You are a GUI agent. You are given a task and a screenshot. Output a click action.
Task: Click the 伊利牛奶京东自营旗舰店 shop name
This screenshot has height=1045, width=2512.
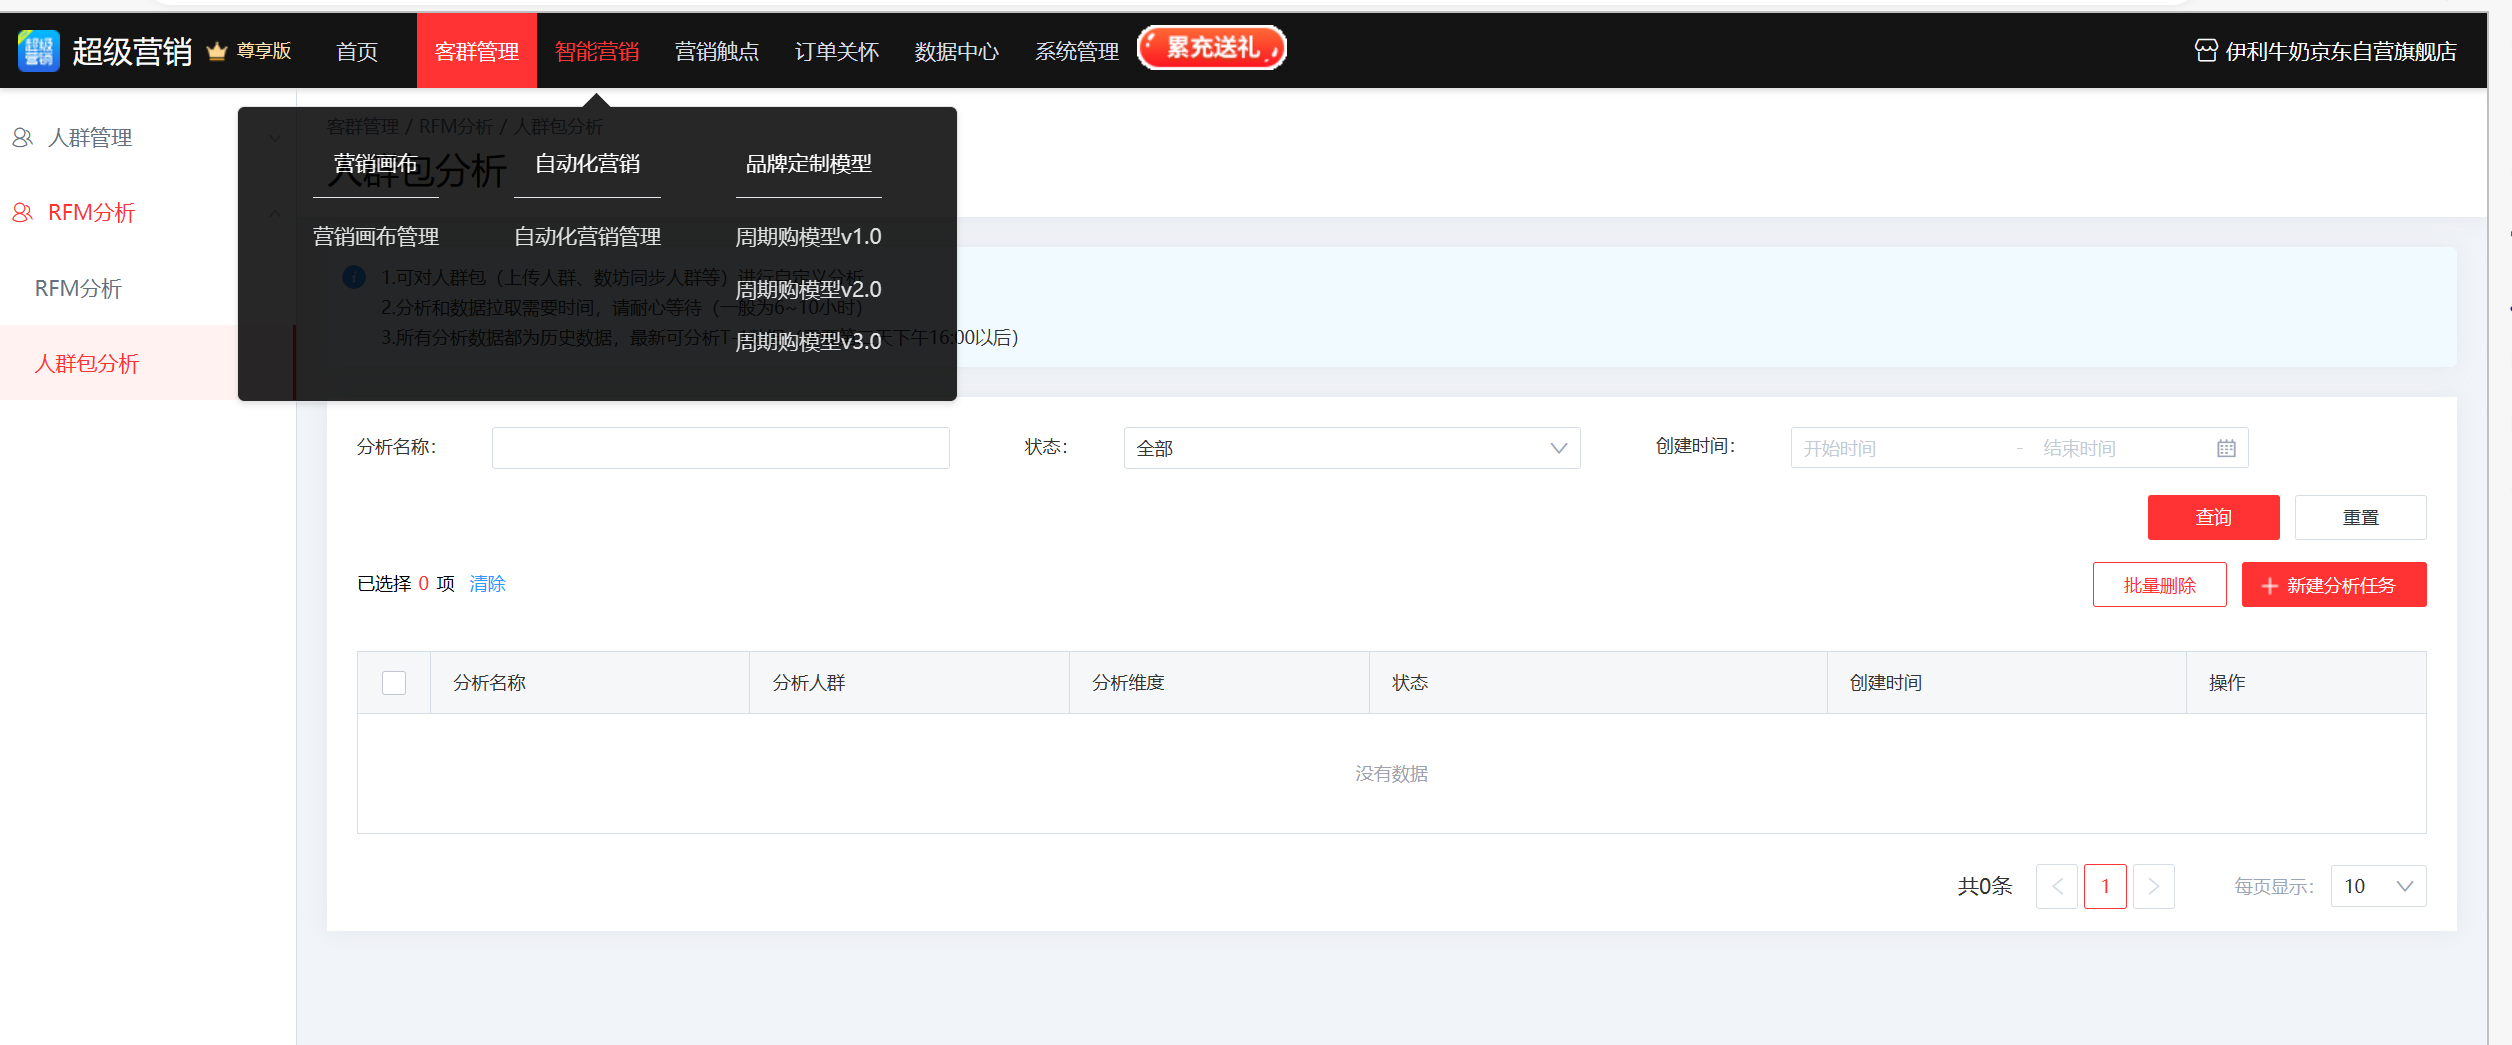pyautogui.click(x=2341, y=51)
